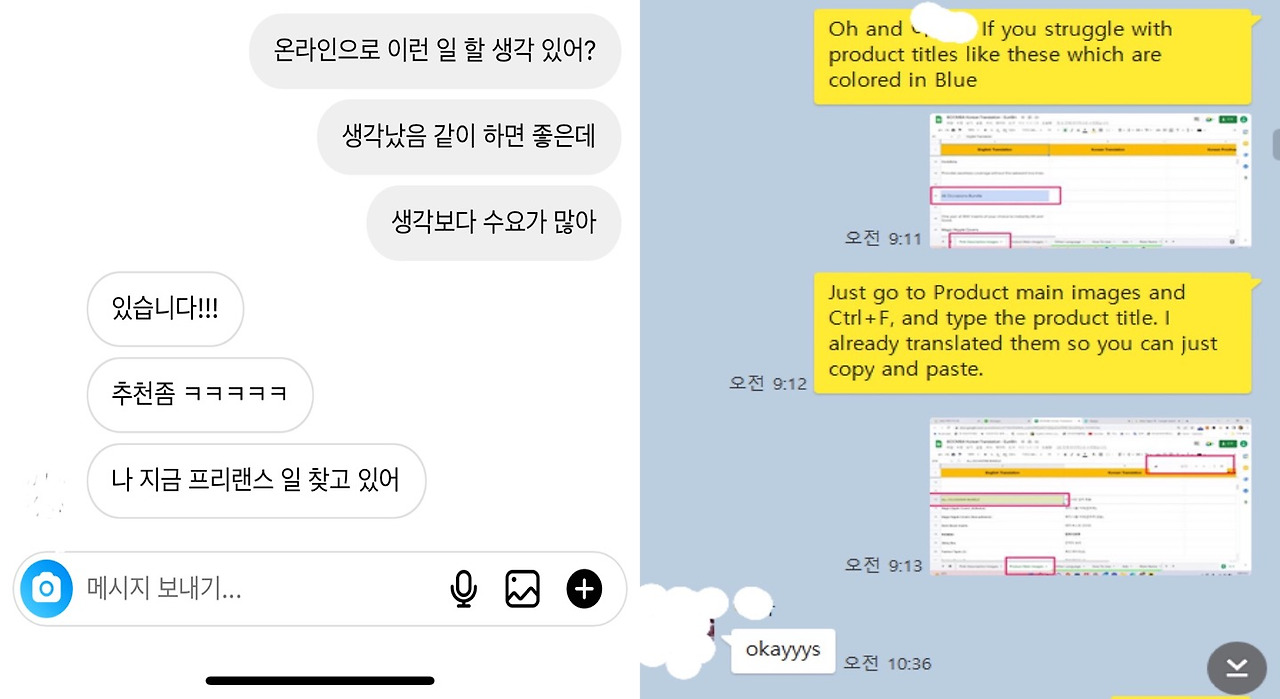Select the white 'okayyys' reply bubble

click(782, 651)
